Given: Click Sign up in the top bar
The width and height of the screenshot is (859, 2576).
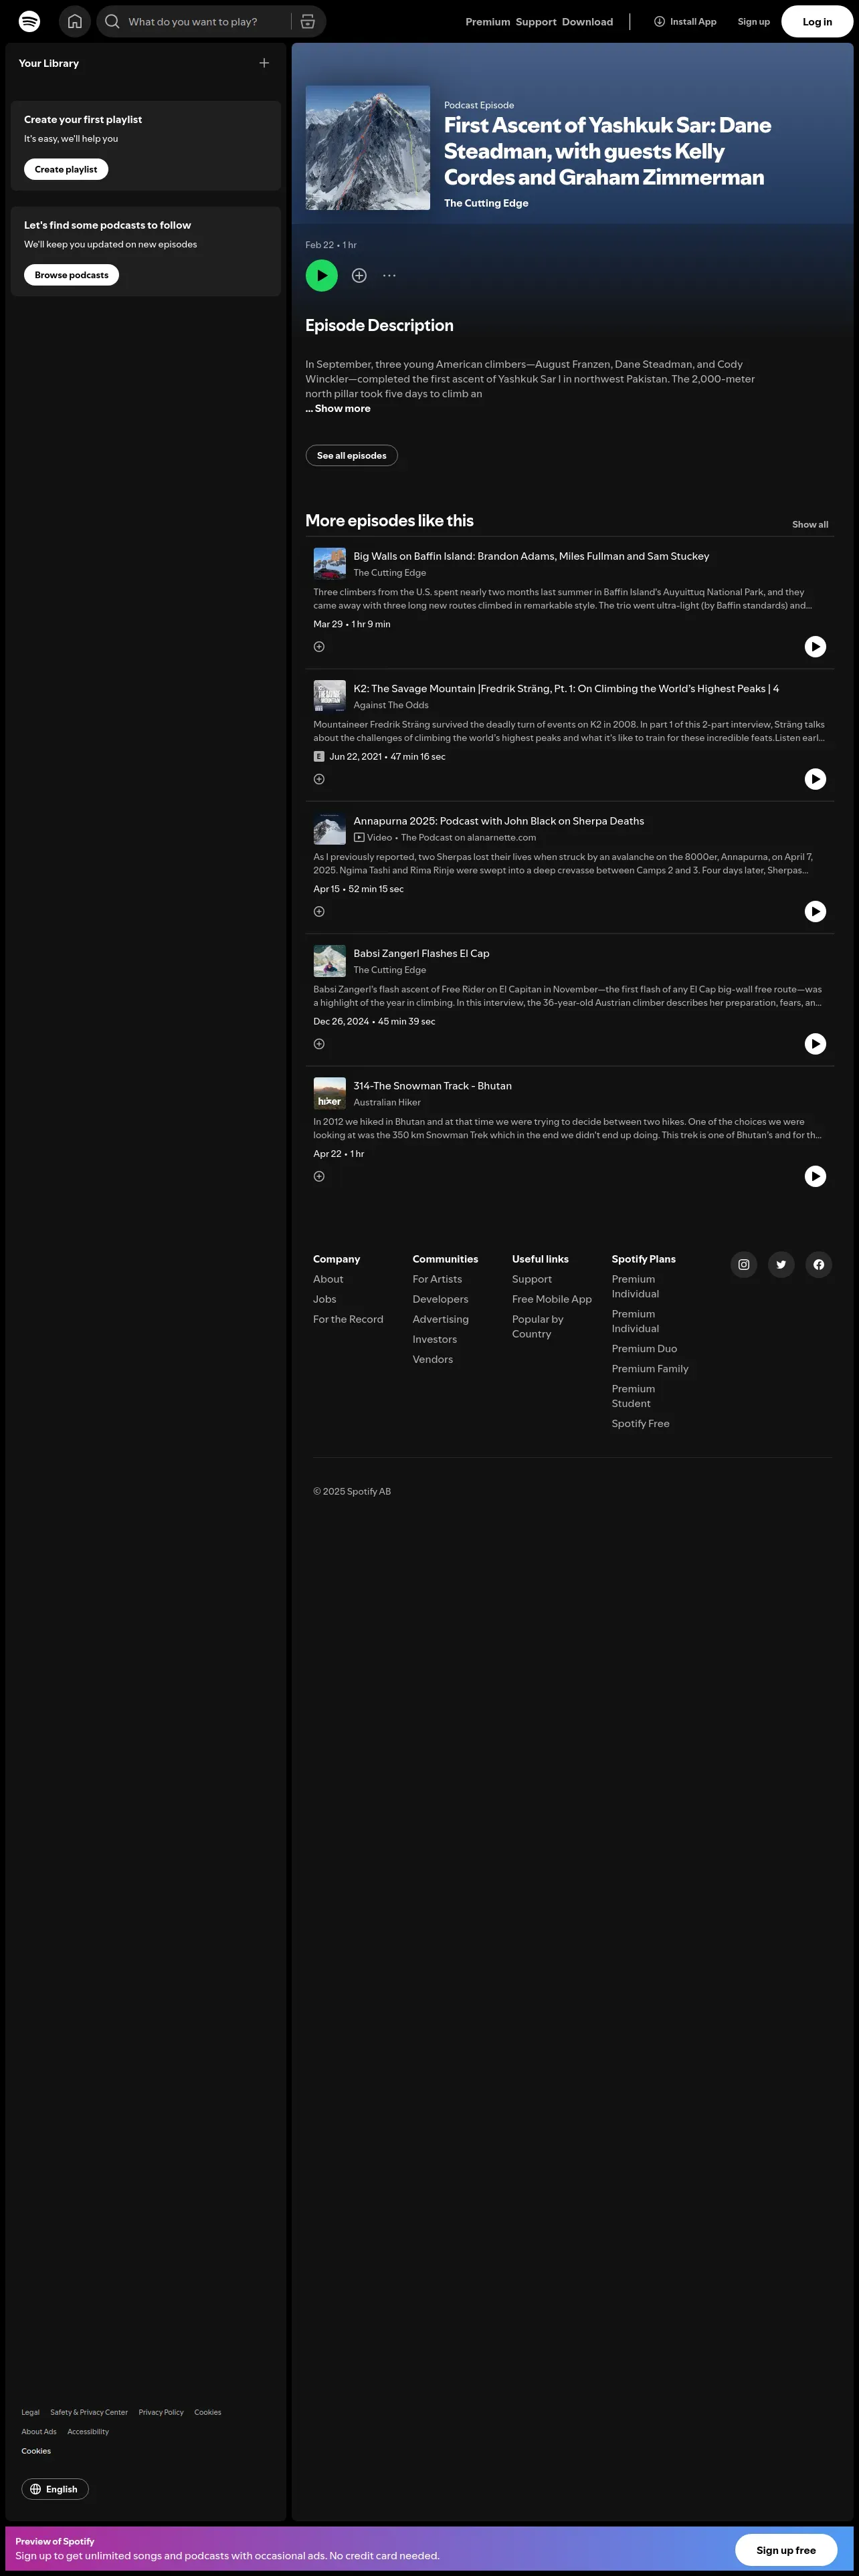Looking at the screenshot, I should click(x=754, y=21).
